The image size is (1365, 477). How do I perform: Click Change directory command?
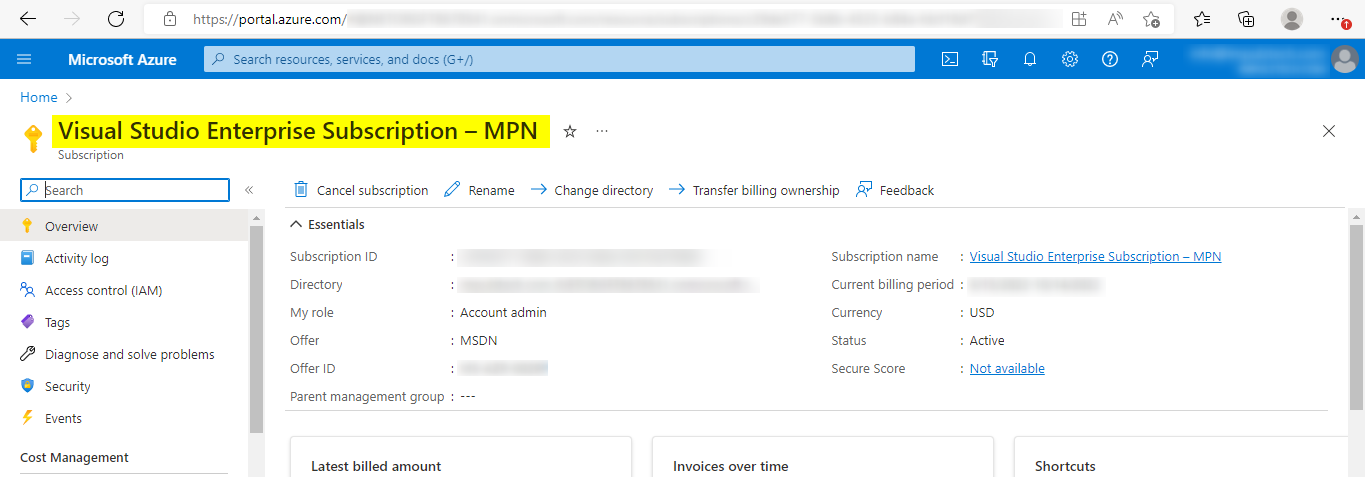pyautogui.click(x=592, y=190)
